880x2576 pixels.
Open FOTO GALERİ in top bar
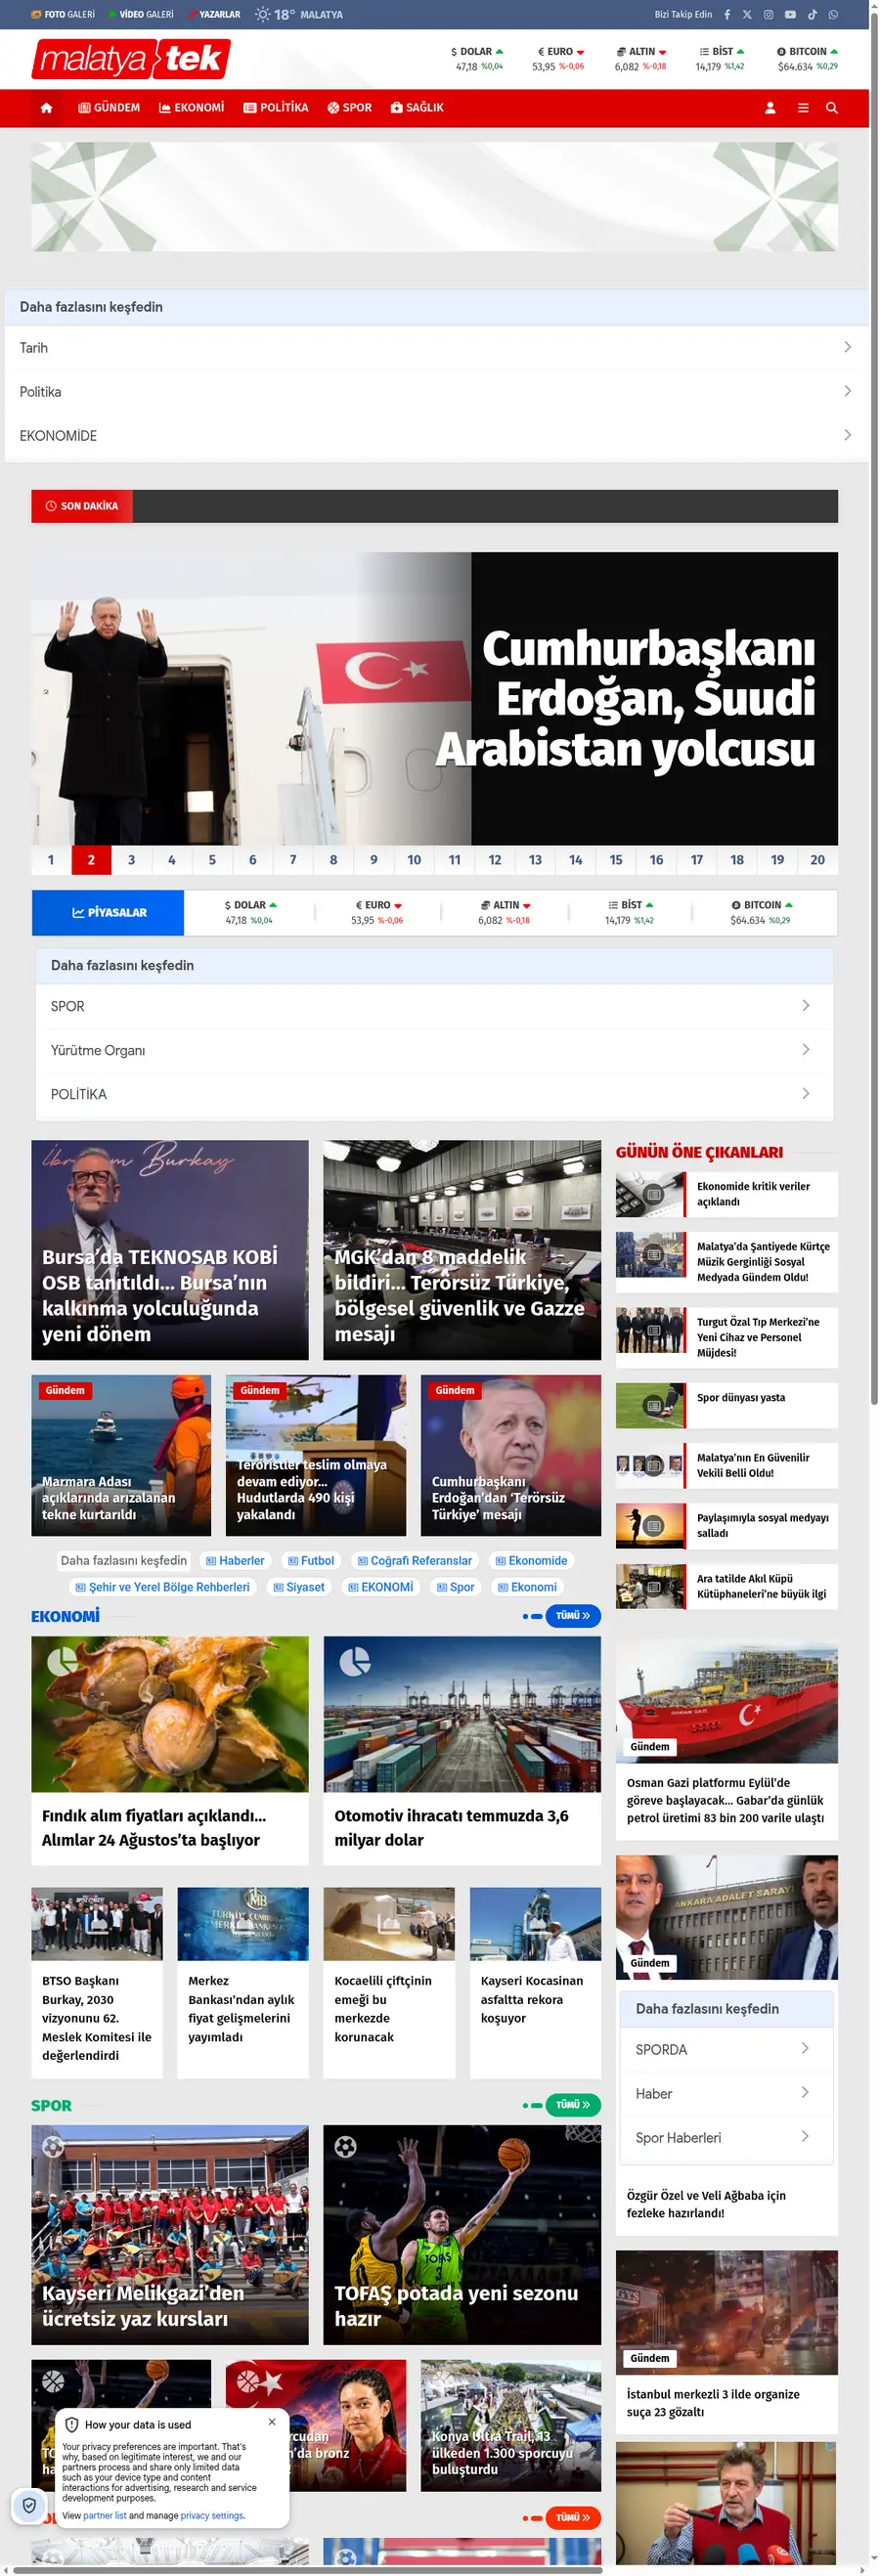(63, 15)
